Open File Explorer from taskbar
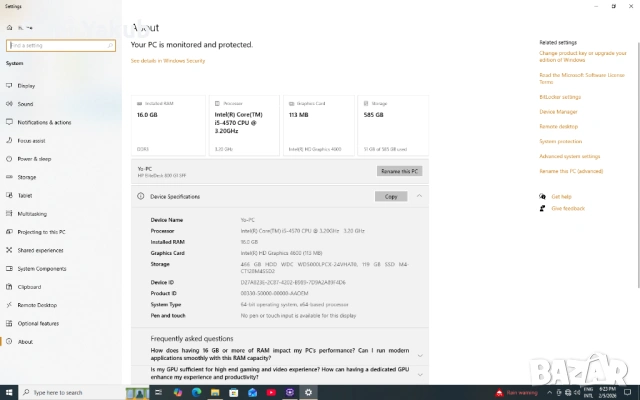The image size is (640, 400). click(x=215, y=392)
